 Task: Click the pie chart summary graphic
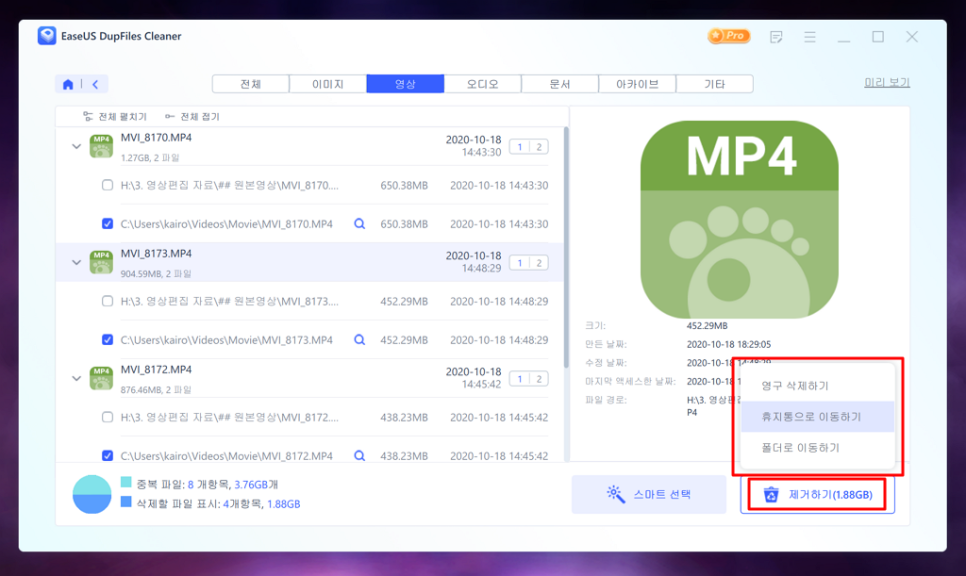pyautogui.click(x=92, y=494)
